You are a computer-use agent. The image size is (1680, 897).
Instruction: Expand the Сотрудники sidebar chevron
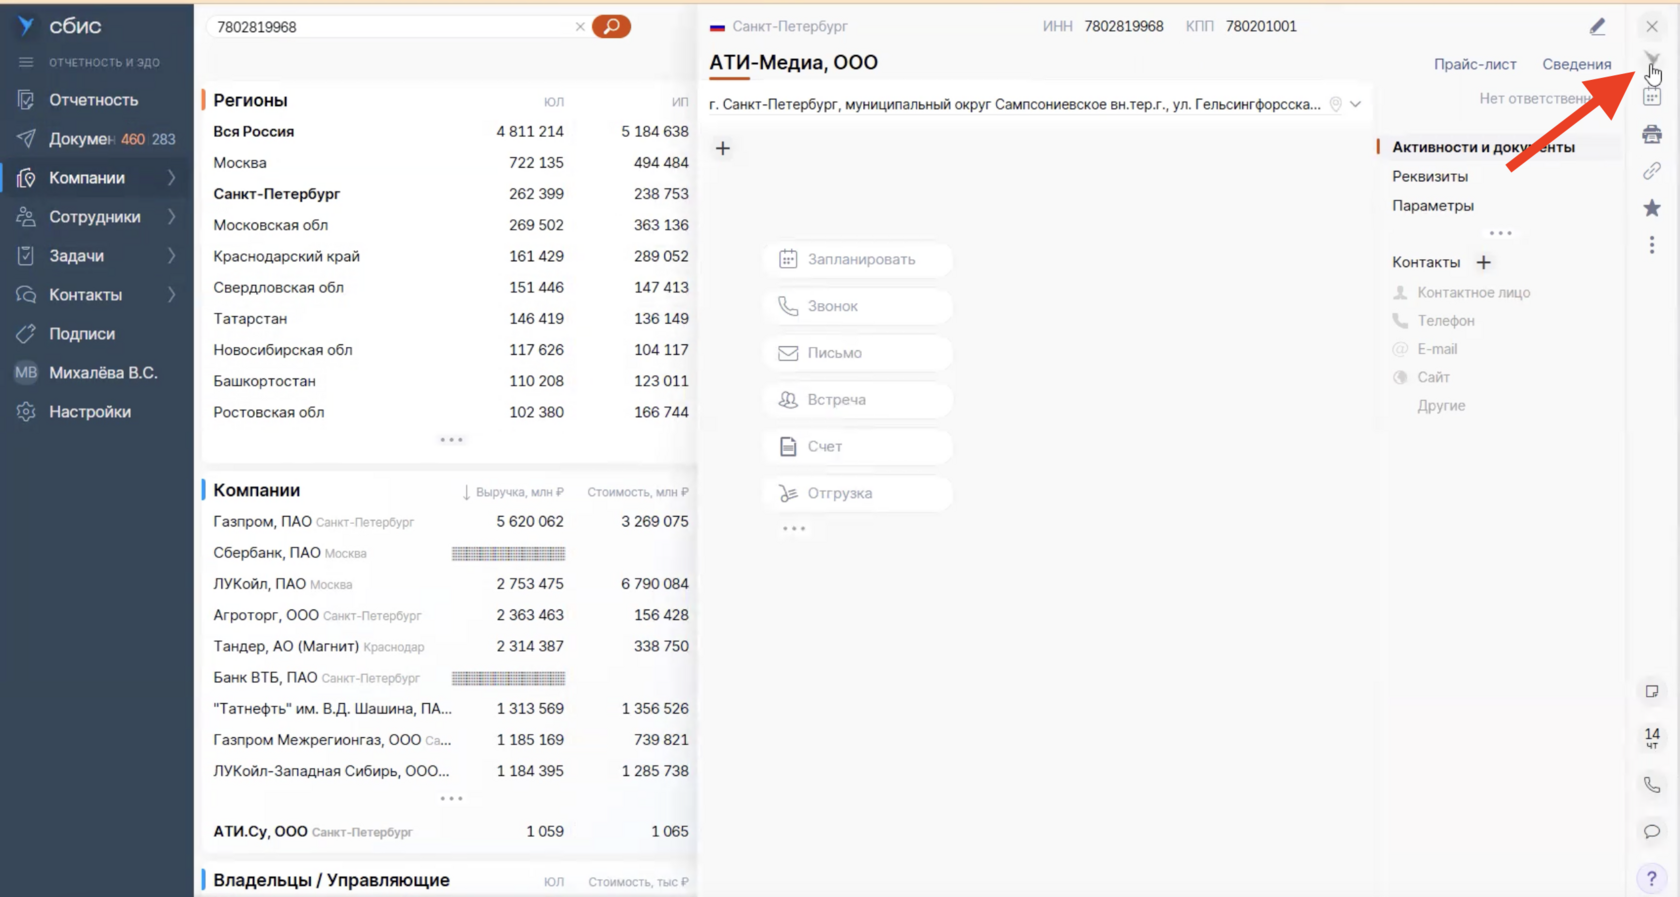[172, 217]
